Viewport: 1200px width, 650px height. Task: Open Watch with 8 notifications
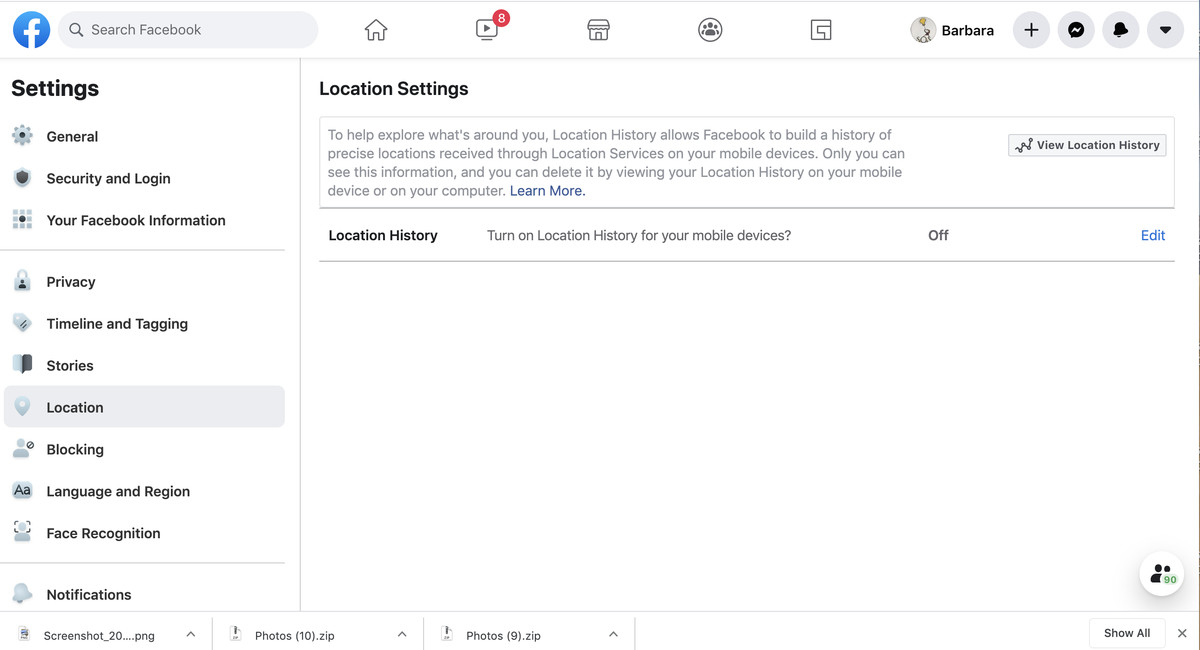click(486, 30)
